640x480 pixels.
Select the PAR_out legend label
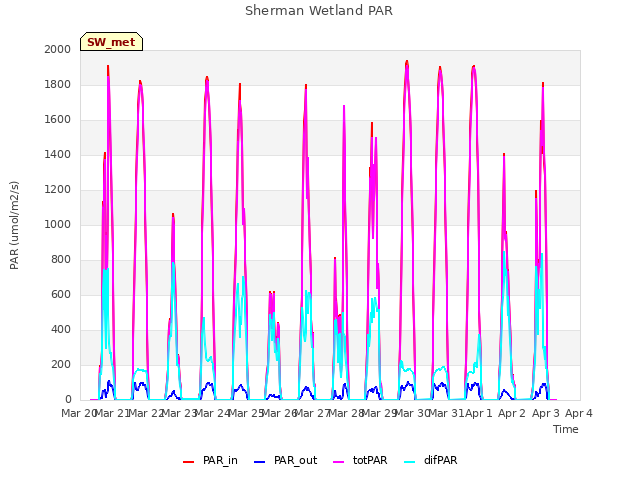(x=296, y=460)
